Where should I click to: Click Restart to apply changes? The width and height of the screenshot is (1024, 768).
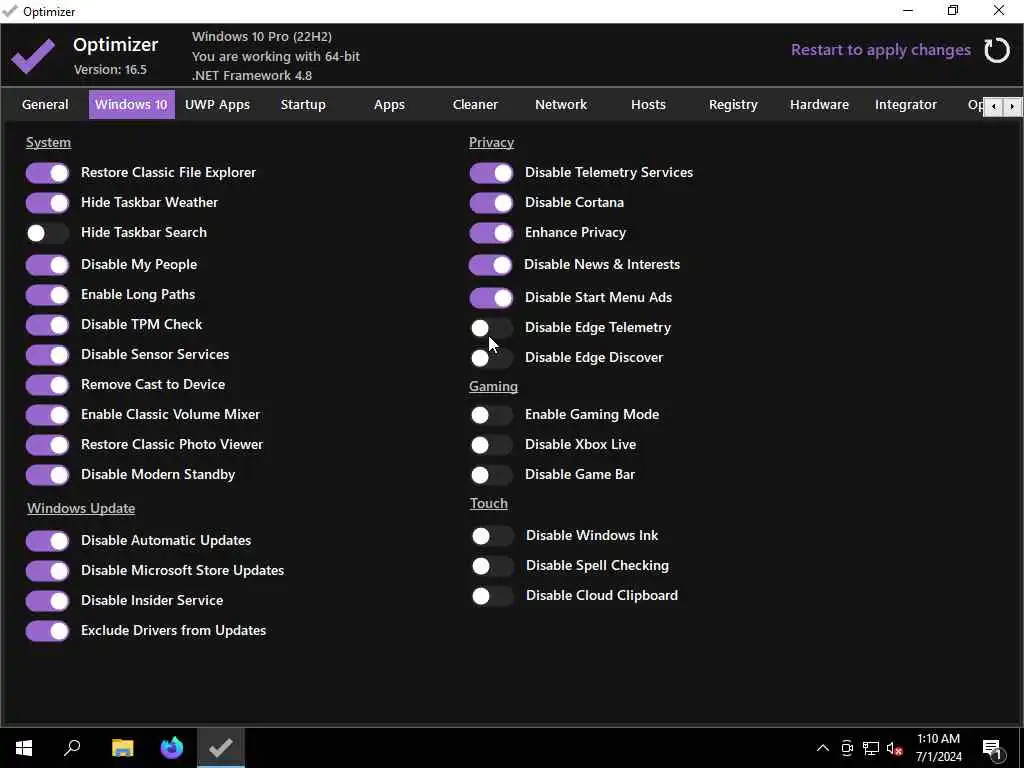[x=880, y=50]
